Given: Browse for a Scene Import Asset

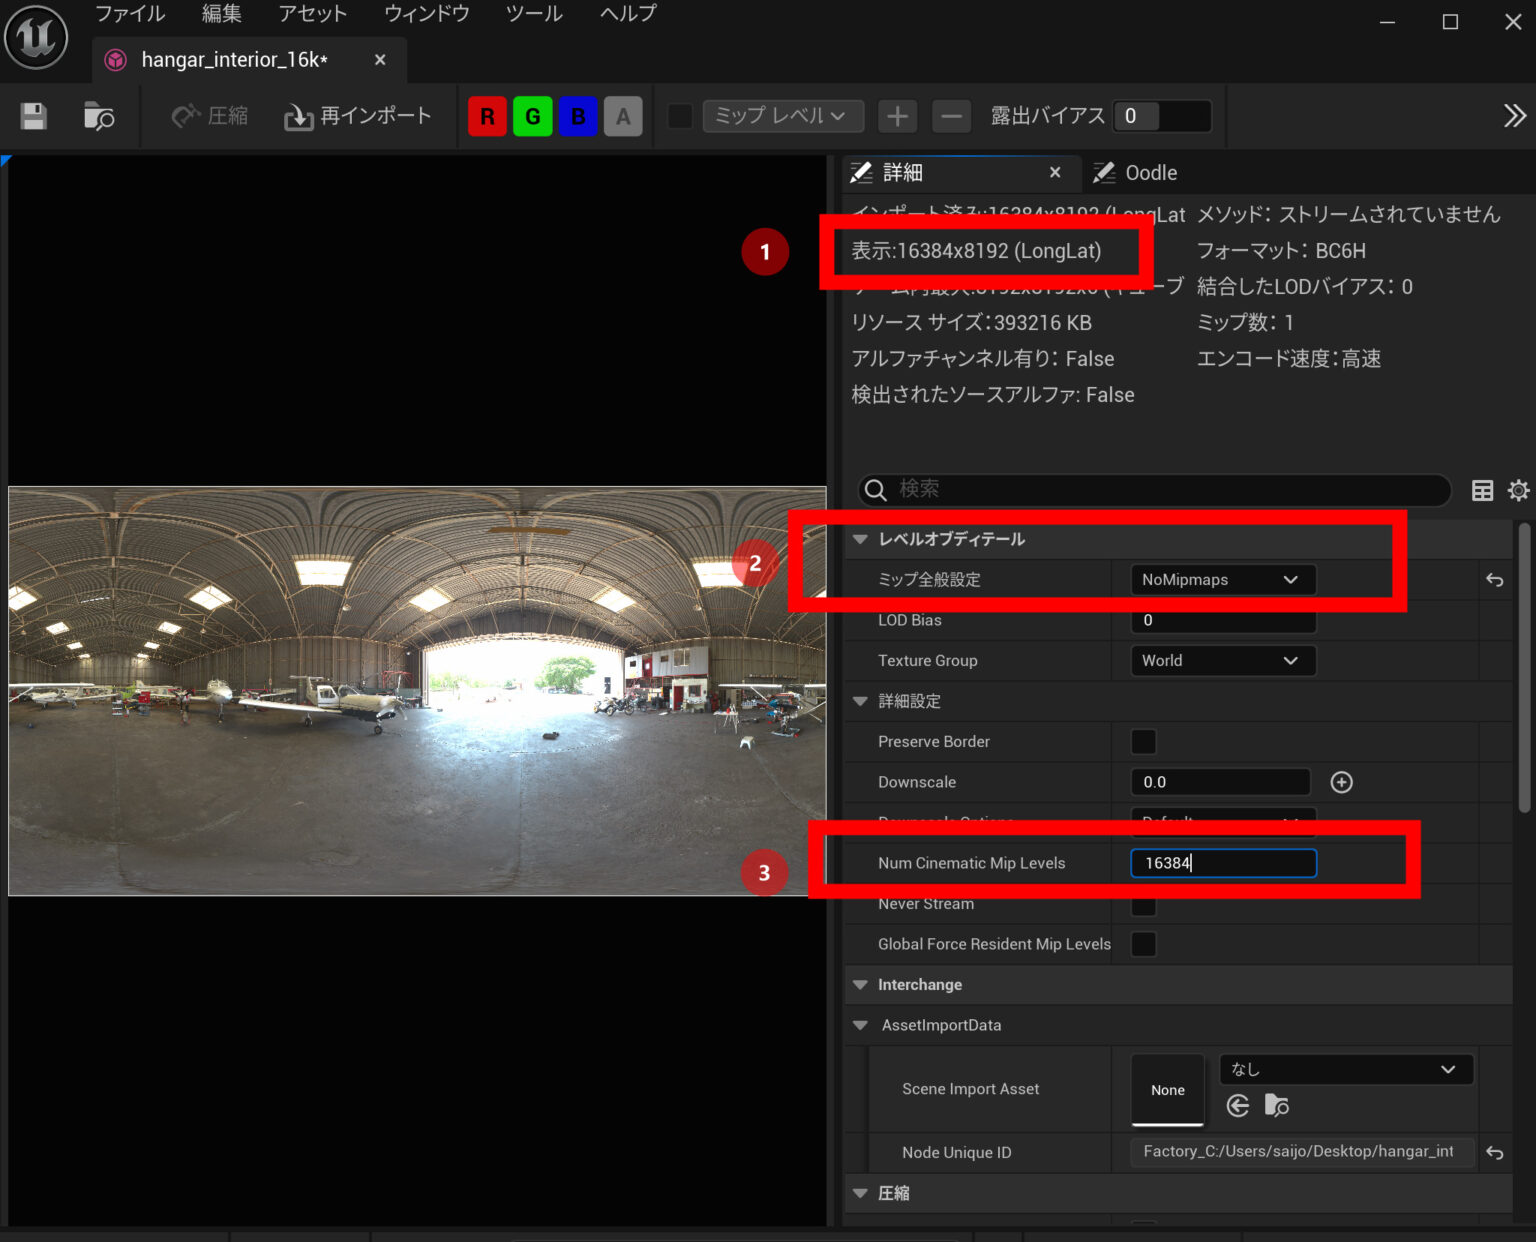Looking at the screenshot, I should 1276,1106.
